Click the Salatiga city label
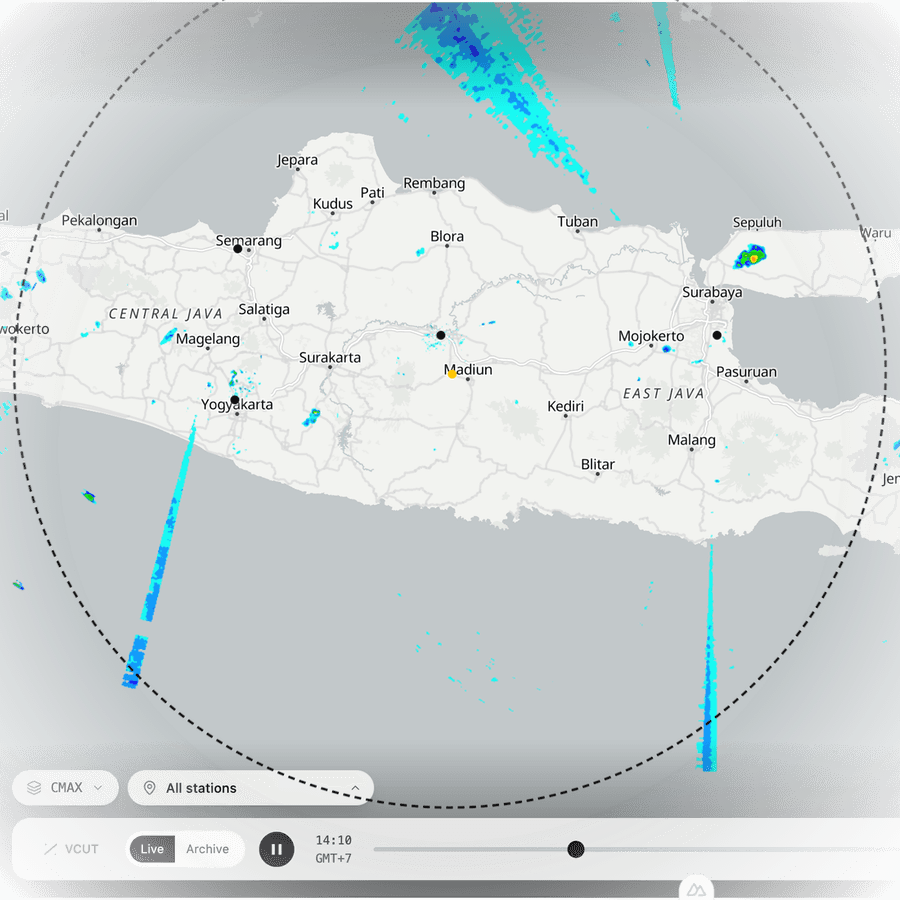900x900 pixels. pyautogui.click(x=264, y=309)
